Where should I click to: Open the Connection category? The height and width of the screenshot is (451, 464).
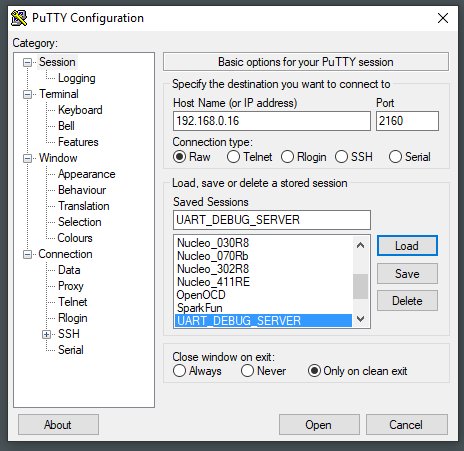(x=65, y=254)
